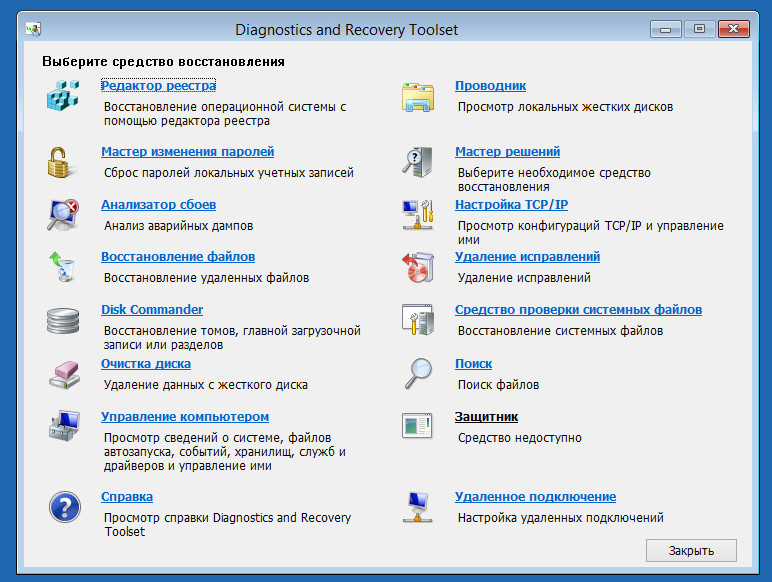Launch Проводник
The height and width of the screenshot is (582, 772).
(x=490, y=86)
